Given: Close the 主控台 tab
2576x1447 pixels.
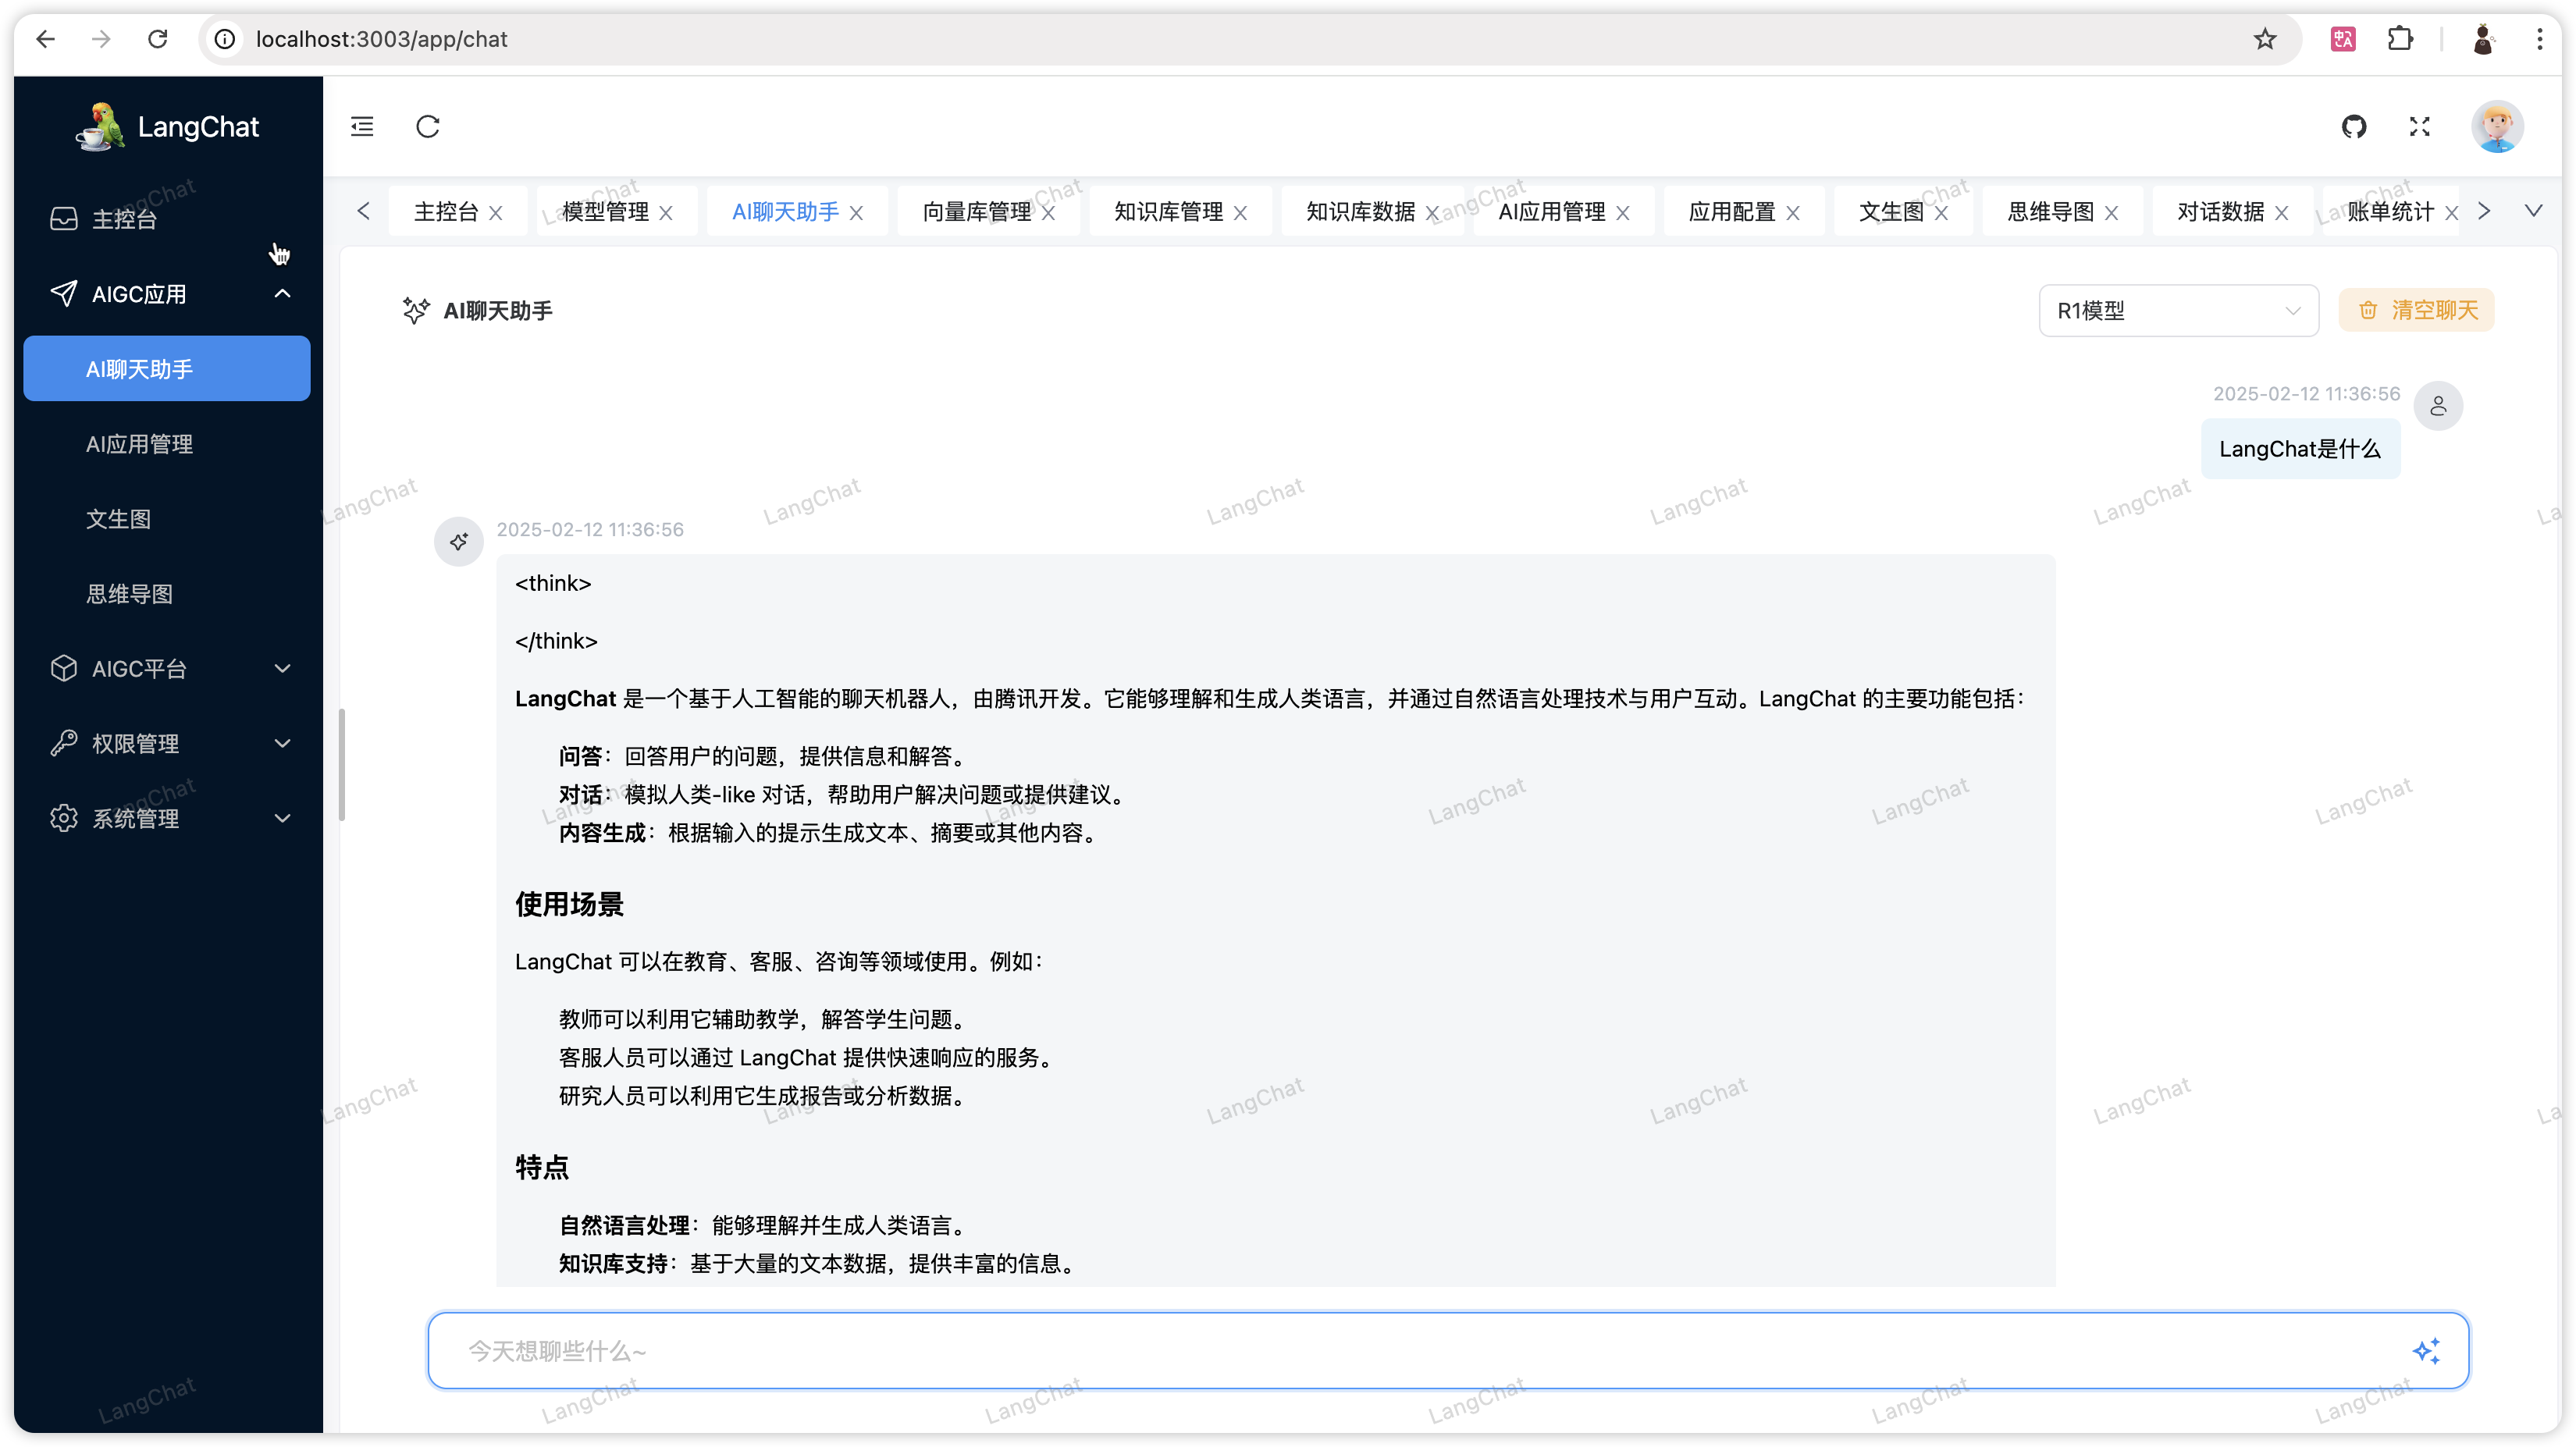Looking at the screenshot, I should point(496,213).
